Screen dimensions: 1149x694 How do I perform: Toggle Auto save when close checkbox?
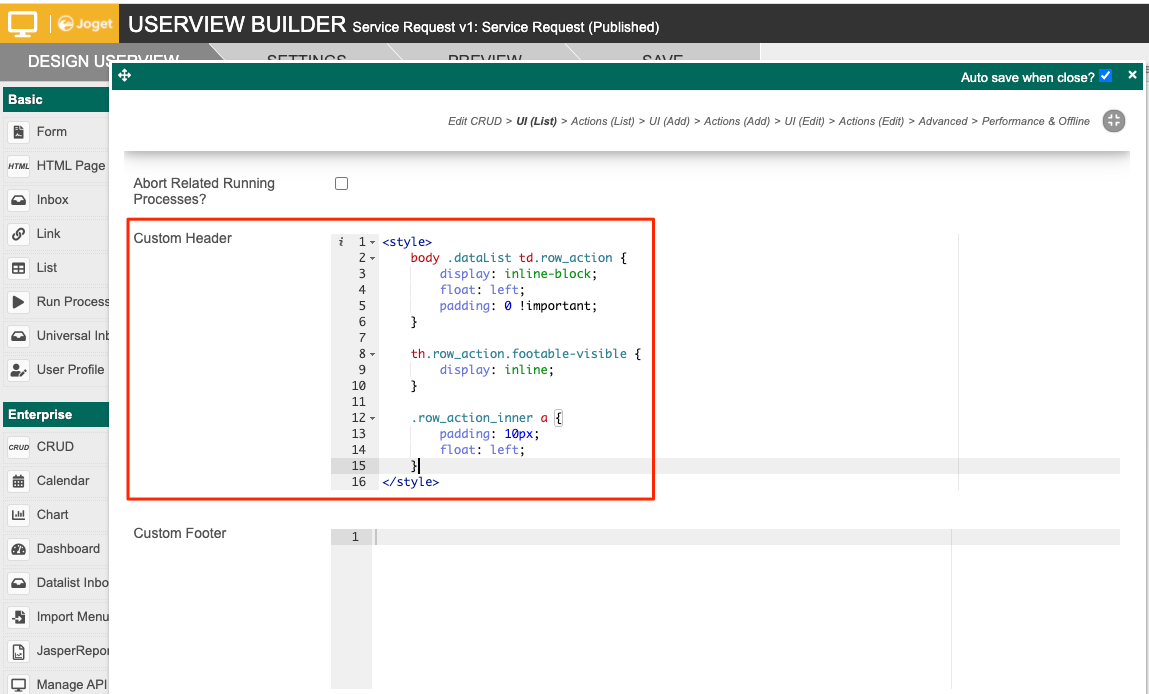pyautogui.click(x=1105, y=76)
